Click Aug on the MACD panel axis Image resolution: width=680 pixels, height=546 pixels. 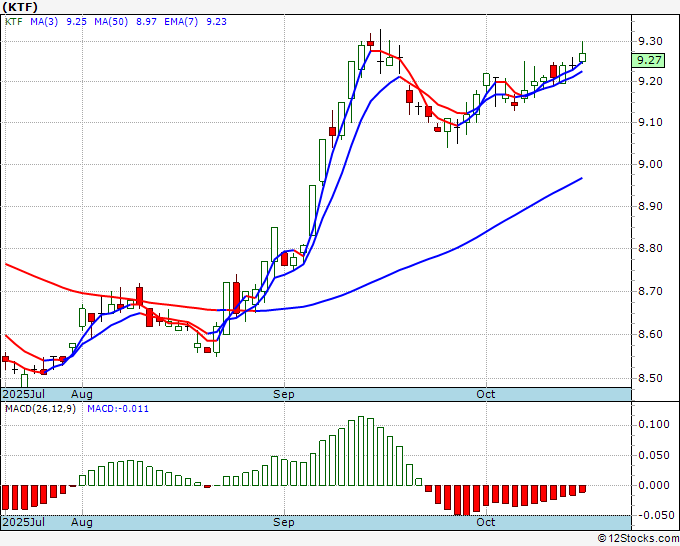pos(82,522)
